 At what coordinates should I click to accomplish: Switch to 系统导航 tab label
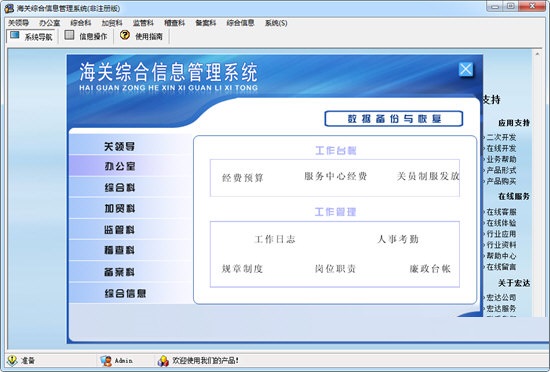tap(38, 37)
